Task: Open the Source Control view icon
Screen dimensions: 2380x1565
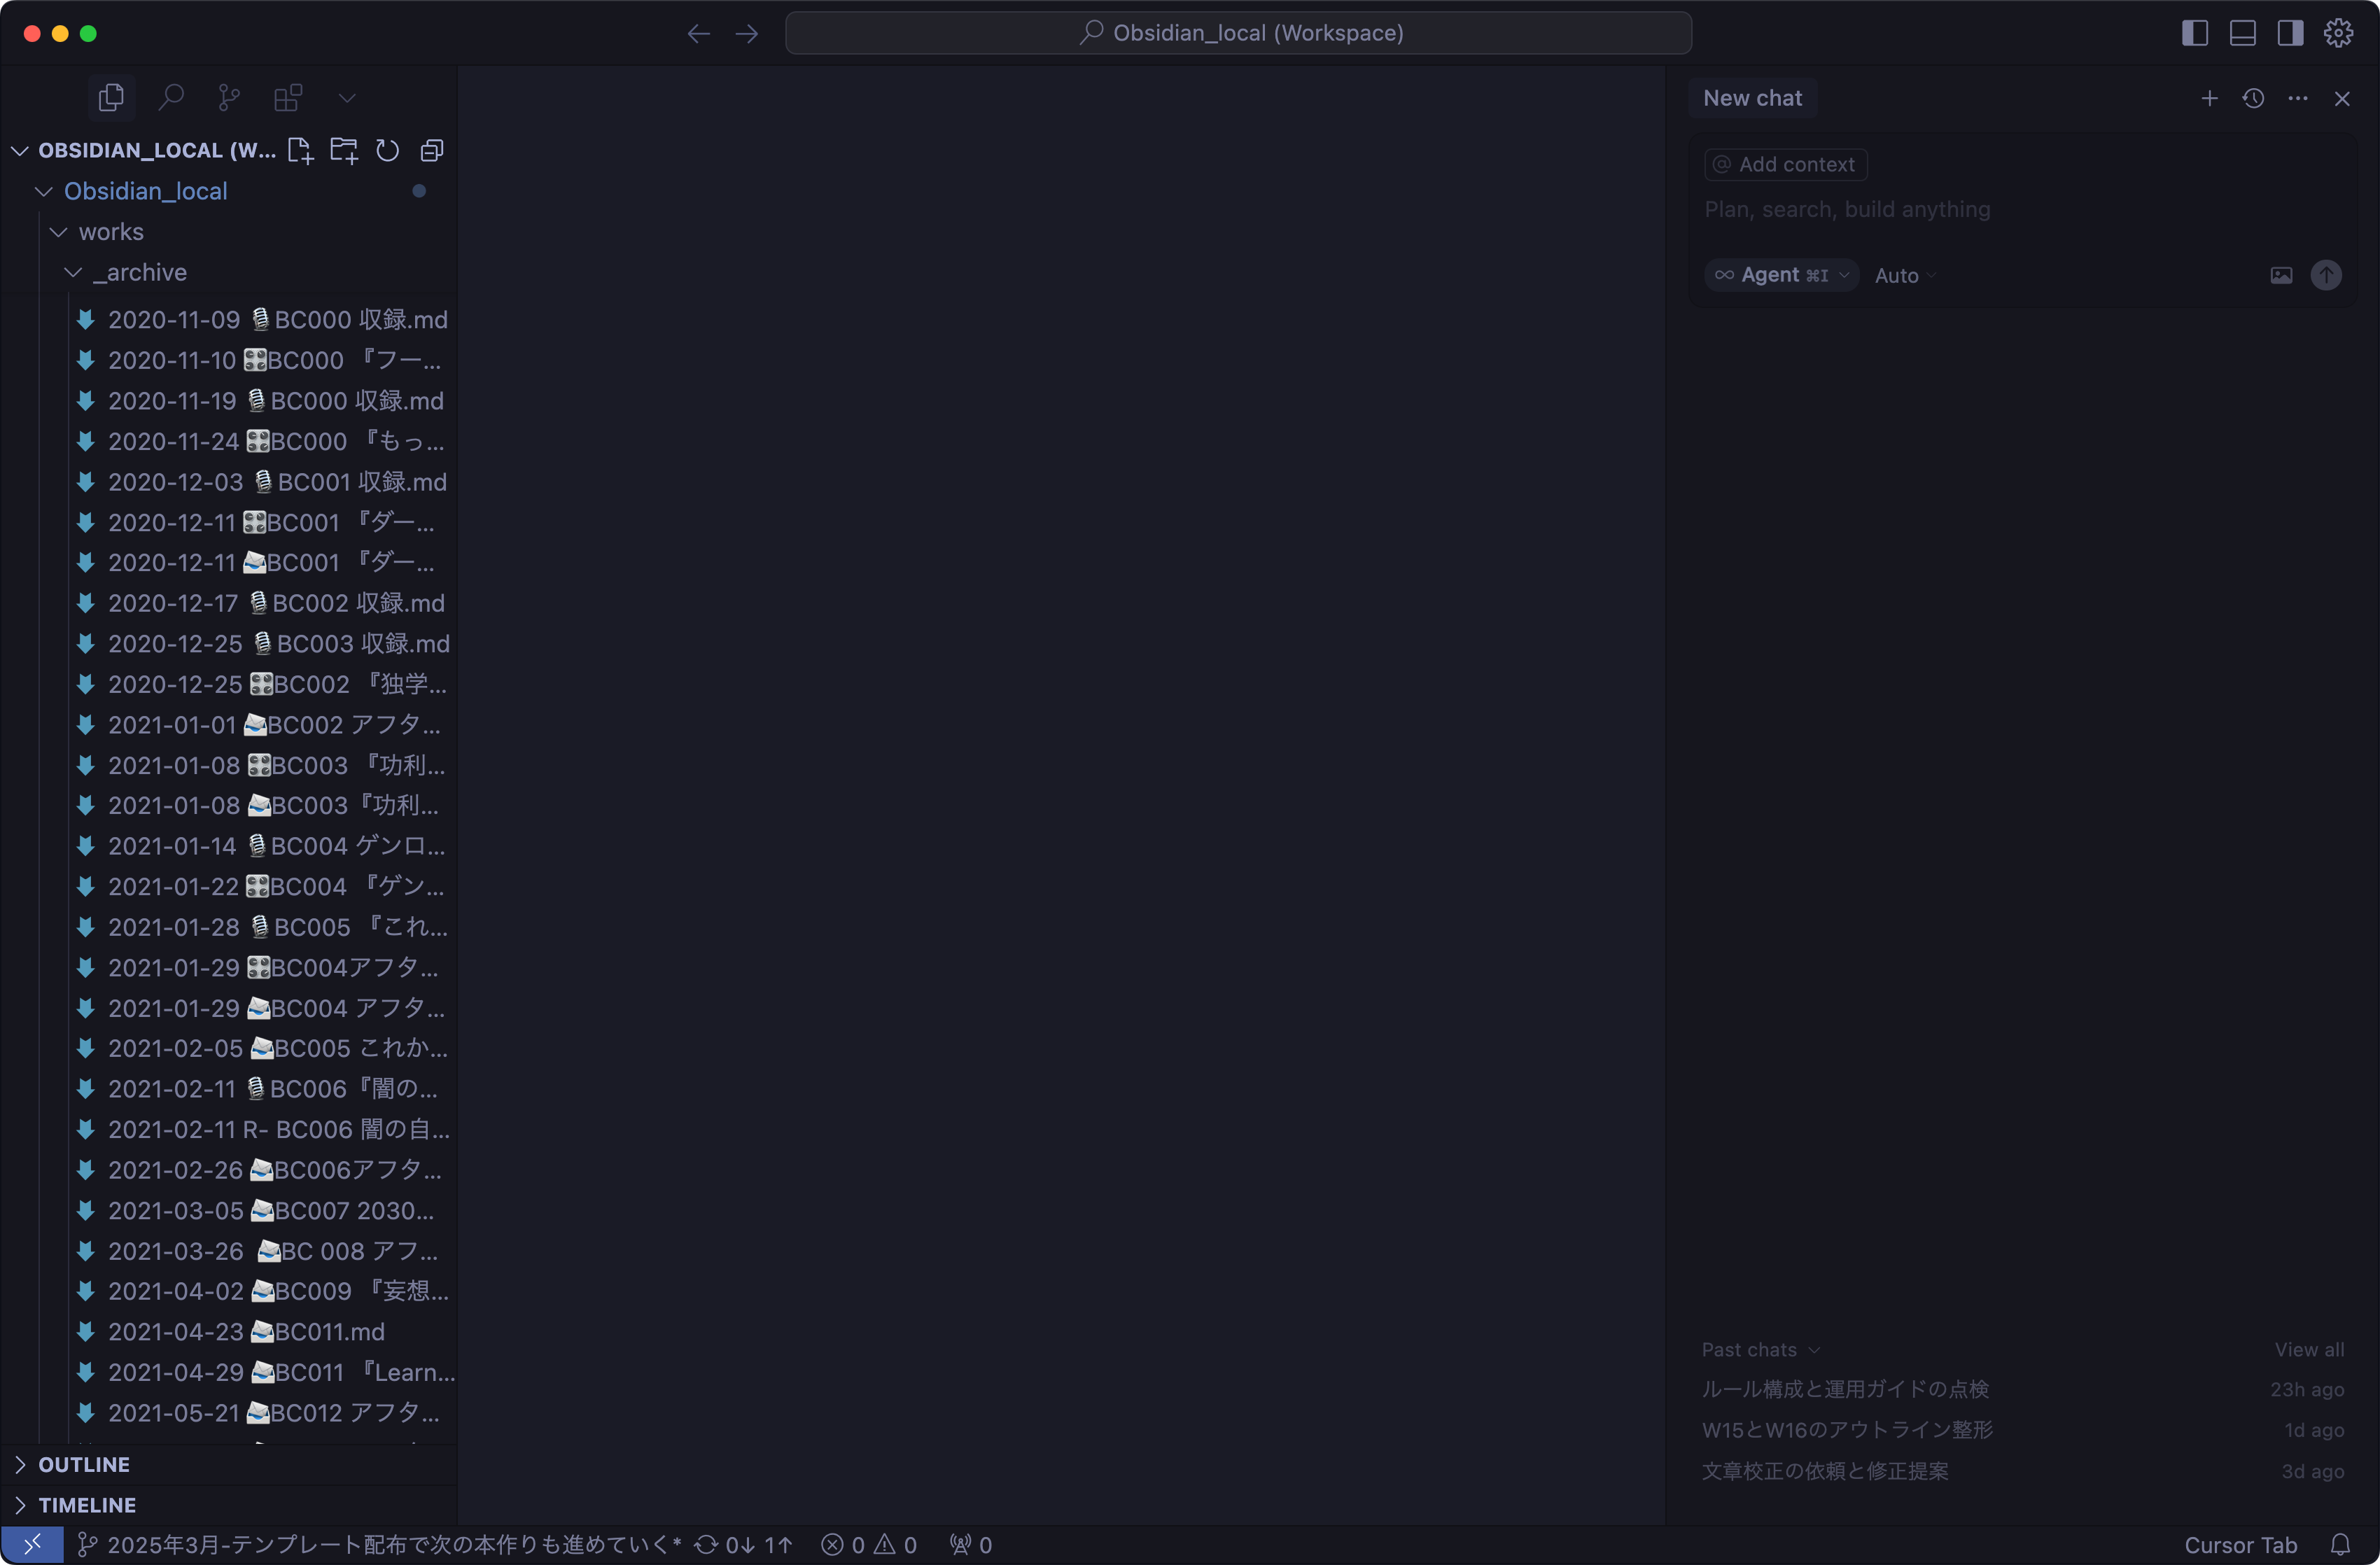Action: (x=229, y=97)
